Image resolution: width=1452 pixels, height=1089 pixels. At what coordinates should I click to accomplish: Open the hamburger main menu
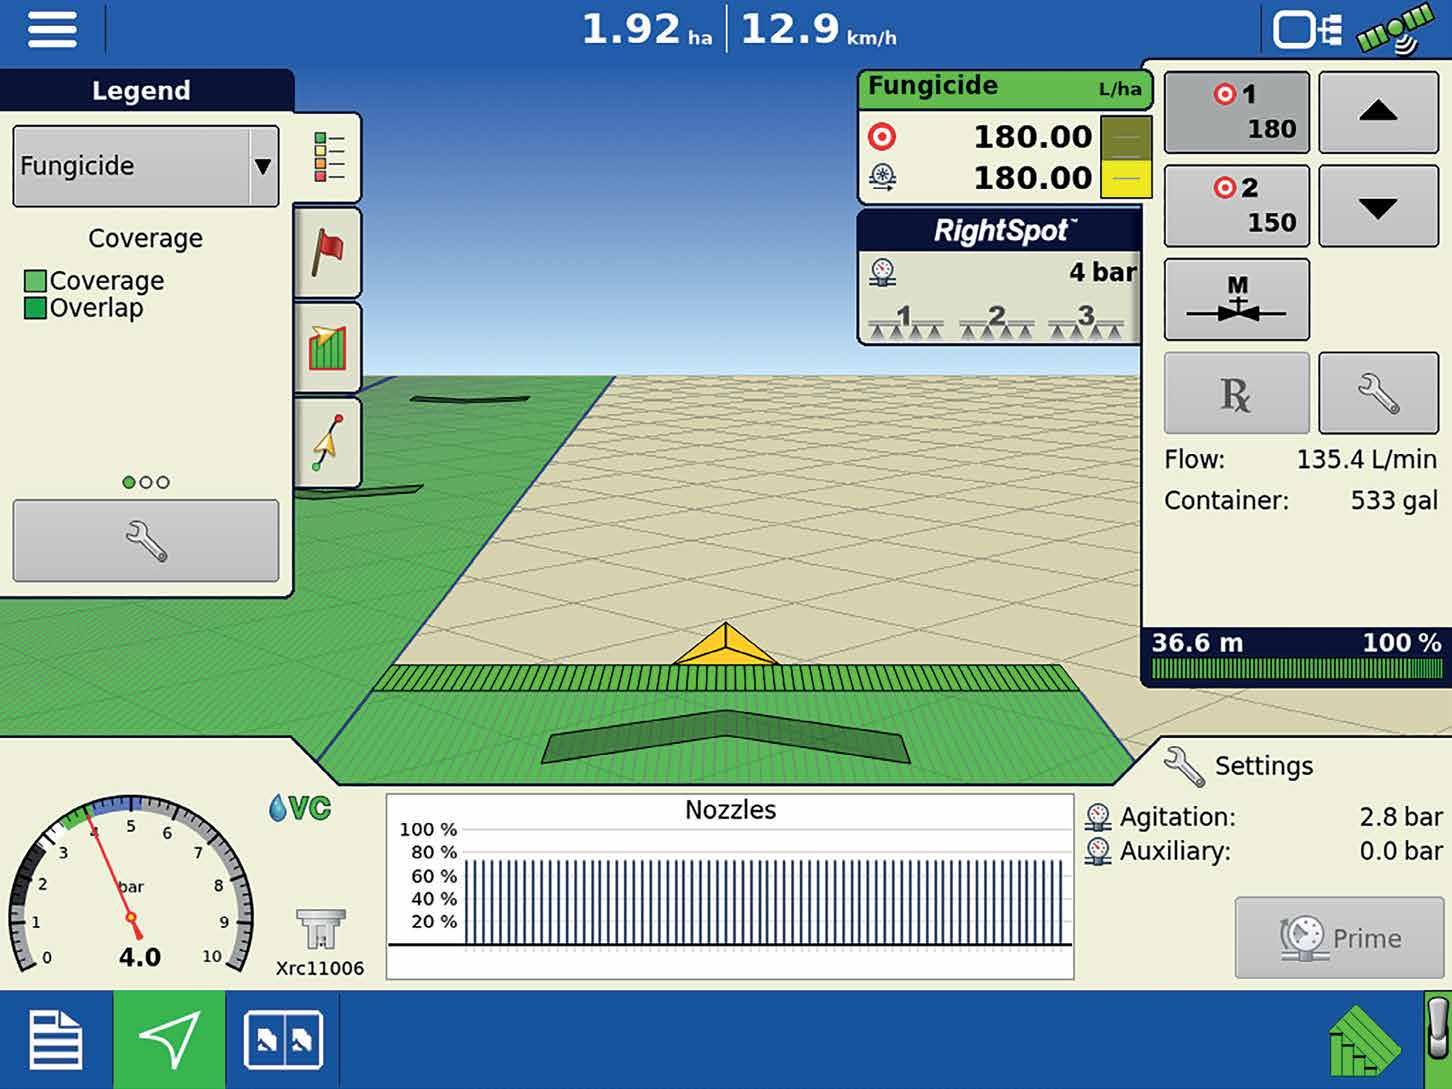coord(52,28)
